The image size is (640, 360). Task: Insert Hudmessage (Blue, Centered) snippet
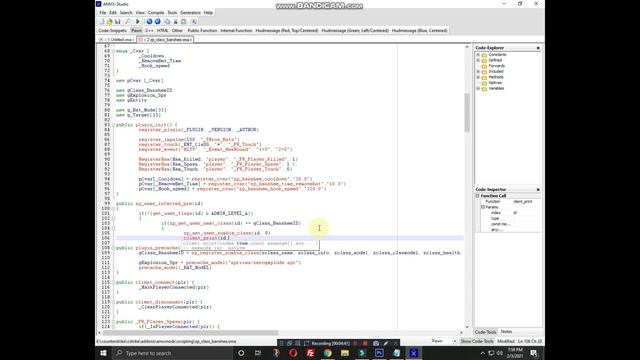420,31
